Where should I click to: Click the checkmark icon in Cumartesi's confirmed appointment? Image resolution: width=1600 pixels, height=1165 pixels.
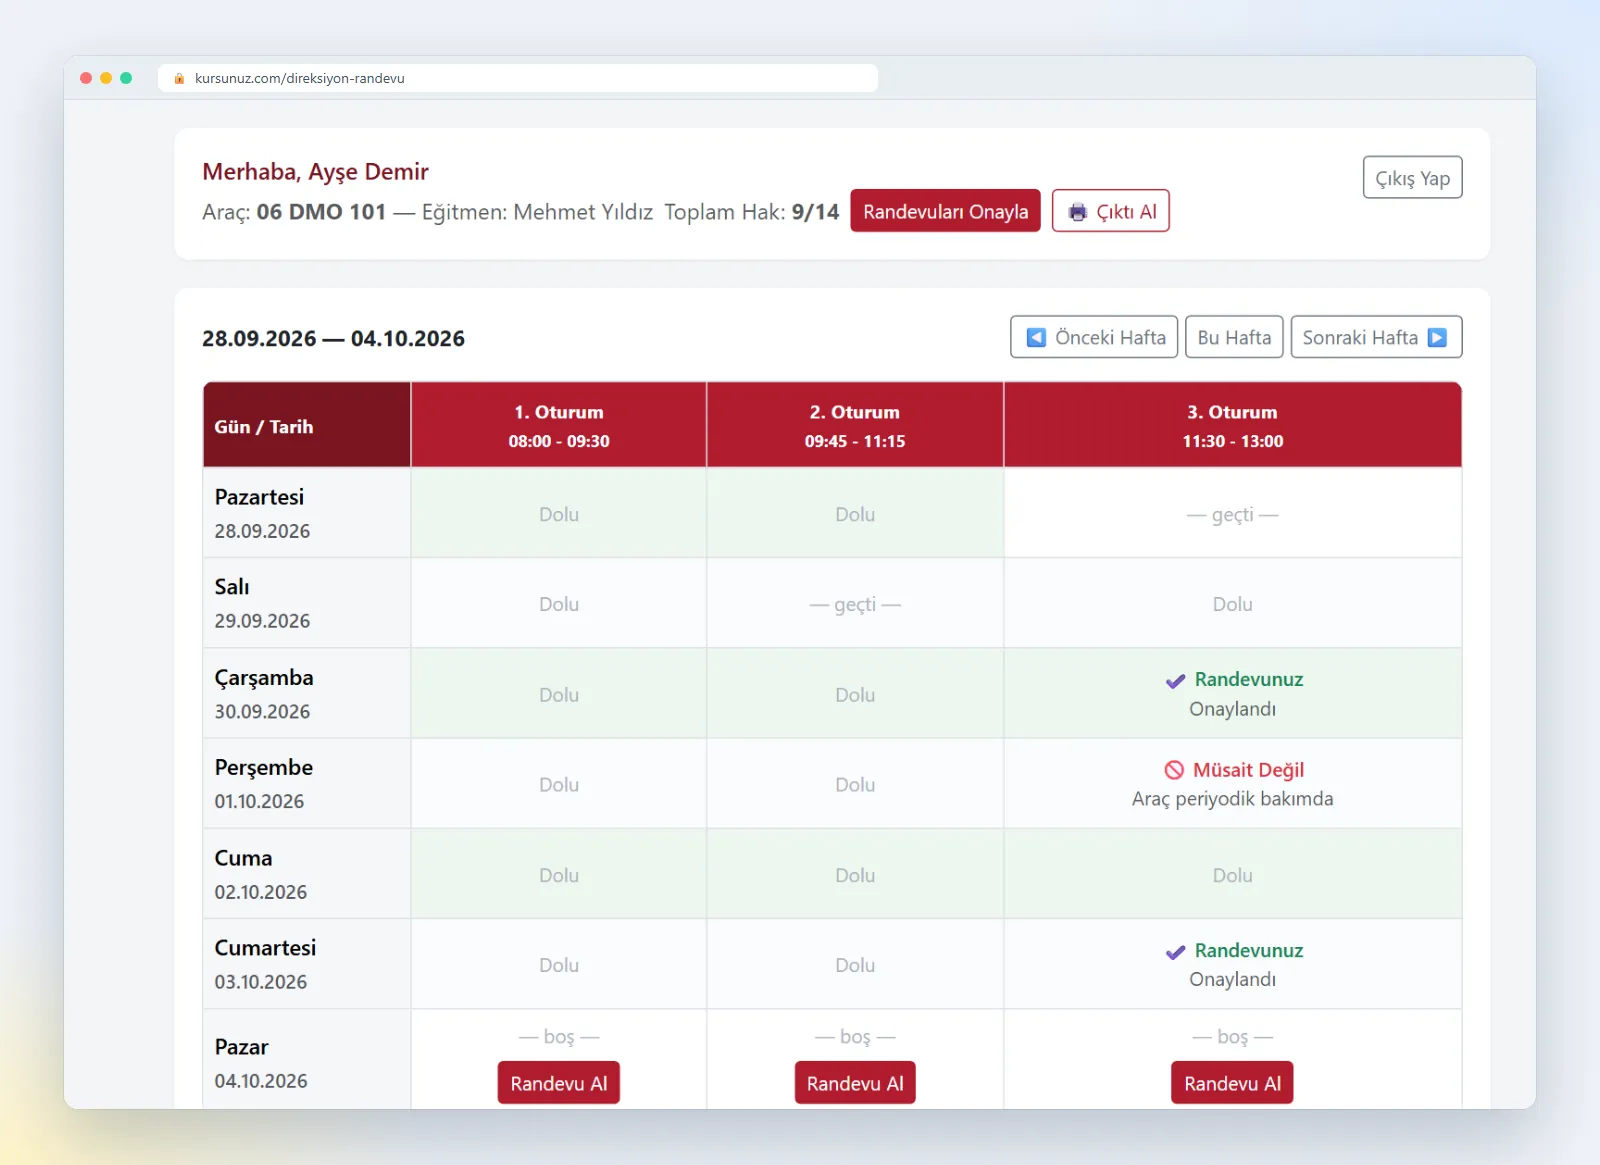pyautogui.click(x=1175, y=952)
